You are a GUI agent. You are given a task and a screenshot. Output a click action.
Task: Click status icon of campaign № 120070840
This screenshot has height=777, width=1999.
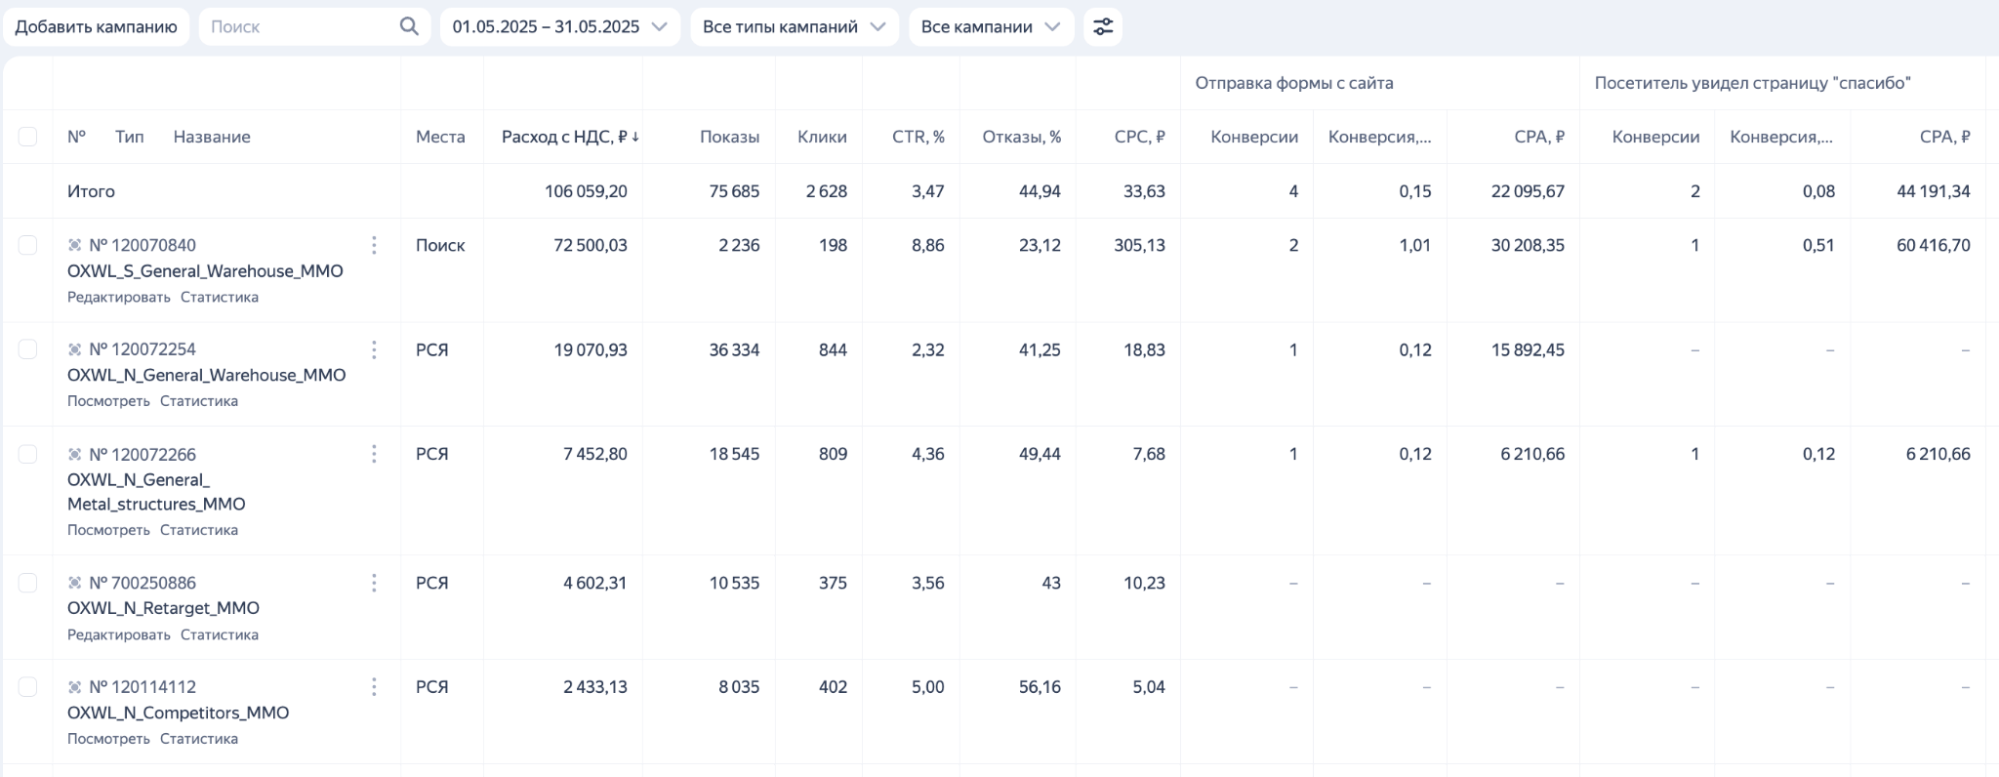coord(75,245)
